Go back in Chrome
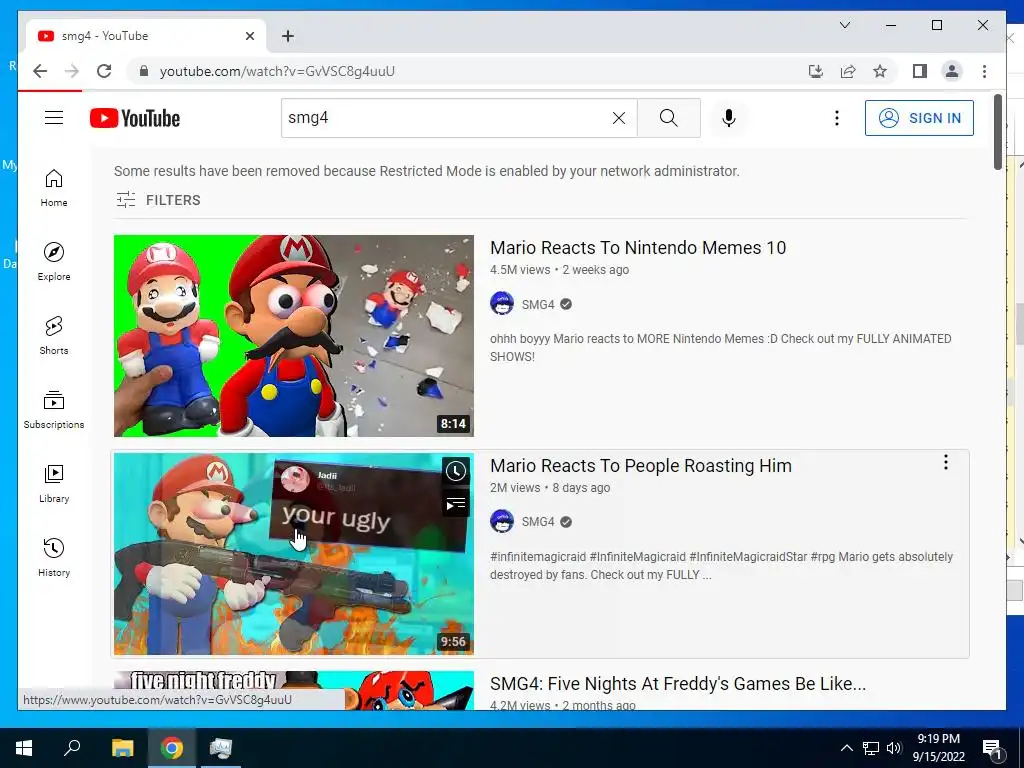Viewport: 1024px width, 768px height. coord(40,71)
